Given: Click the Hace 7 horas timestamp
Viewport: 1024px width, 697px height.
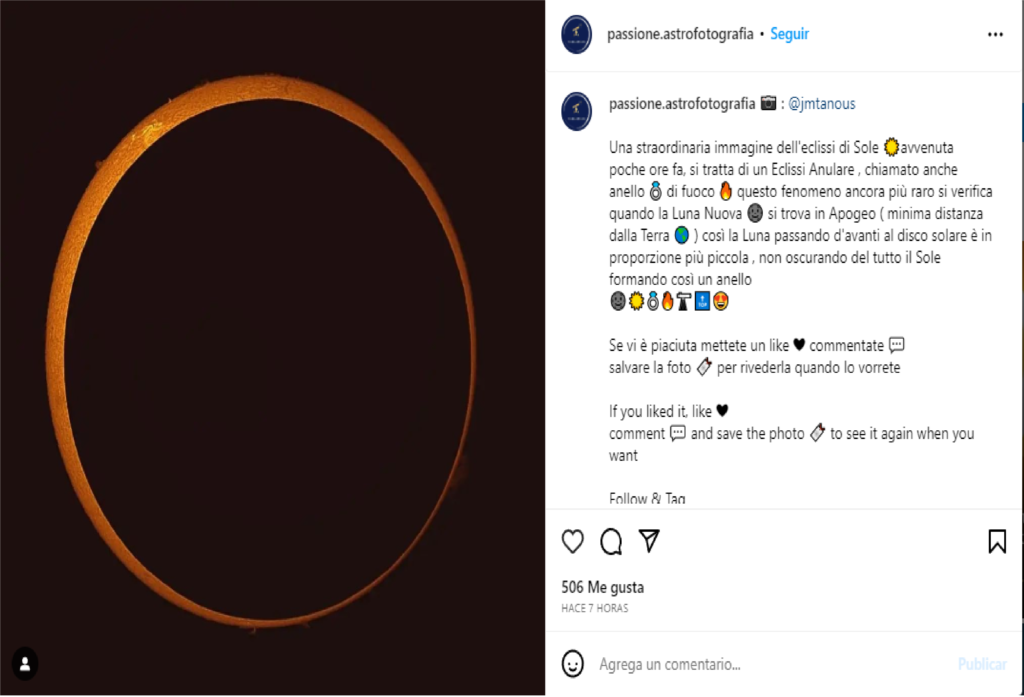Looking at the screenshot, I should 595,608.
